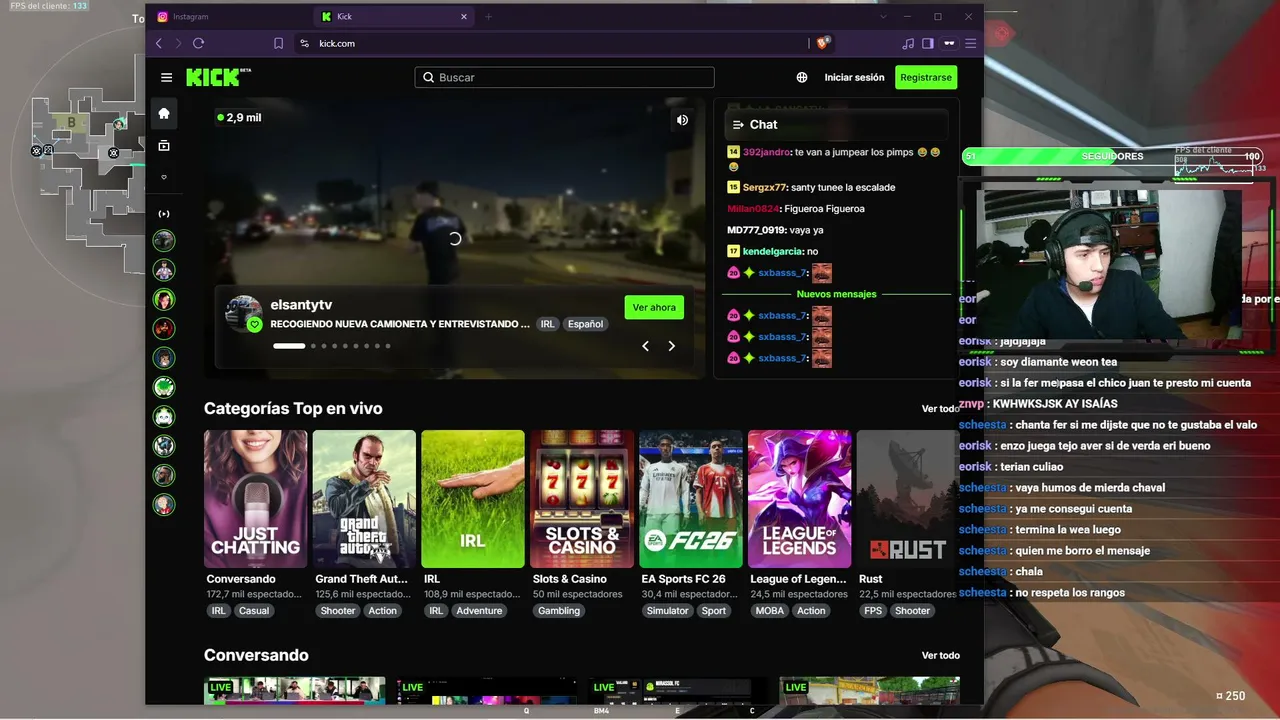The height and width of the screenshot is (720, 1280).
Task: Click the Sport tag under EA Sports FC
Action: (x=714, y=611)
